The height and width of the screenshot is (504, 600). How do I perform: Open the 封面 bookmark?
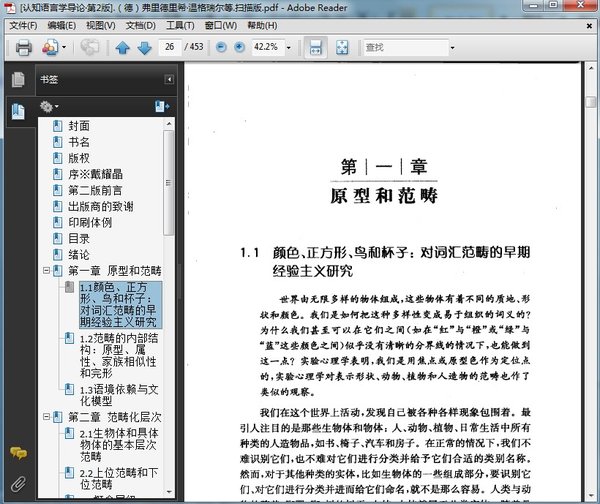[79, 126]
